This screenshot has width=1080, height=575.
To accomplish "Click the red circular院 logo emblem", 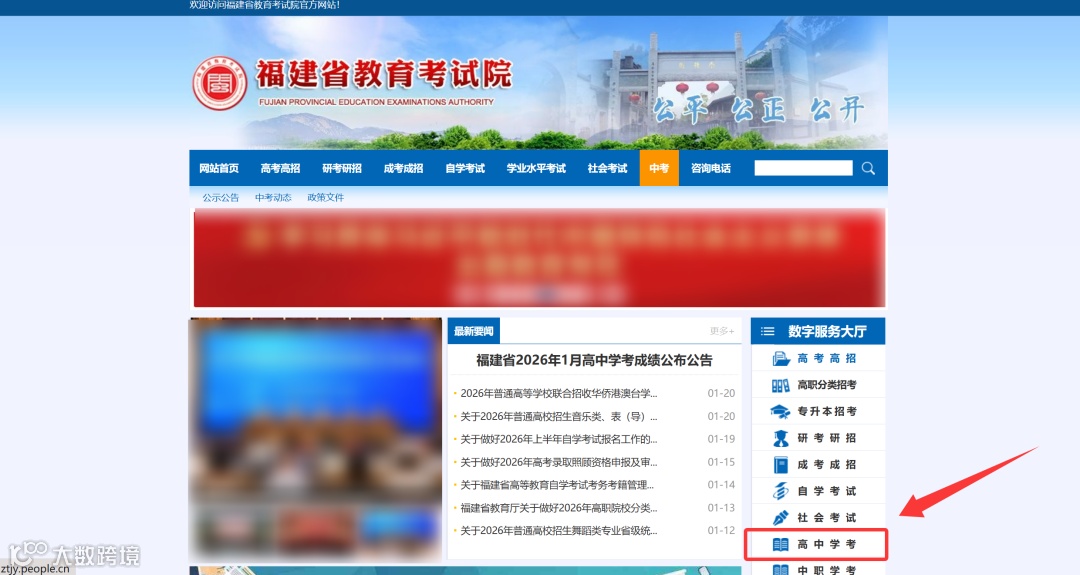I will pos(220,83).
